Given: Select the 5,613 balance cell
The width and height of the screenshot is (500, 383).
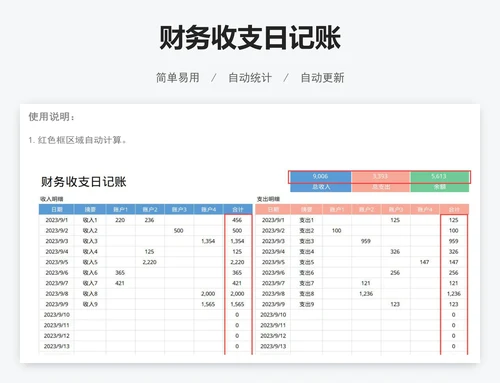Looking at the screenshot, I should [439, 176].
